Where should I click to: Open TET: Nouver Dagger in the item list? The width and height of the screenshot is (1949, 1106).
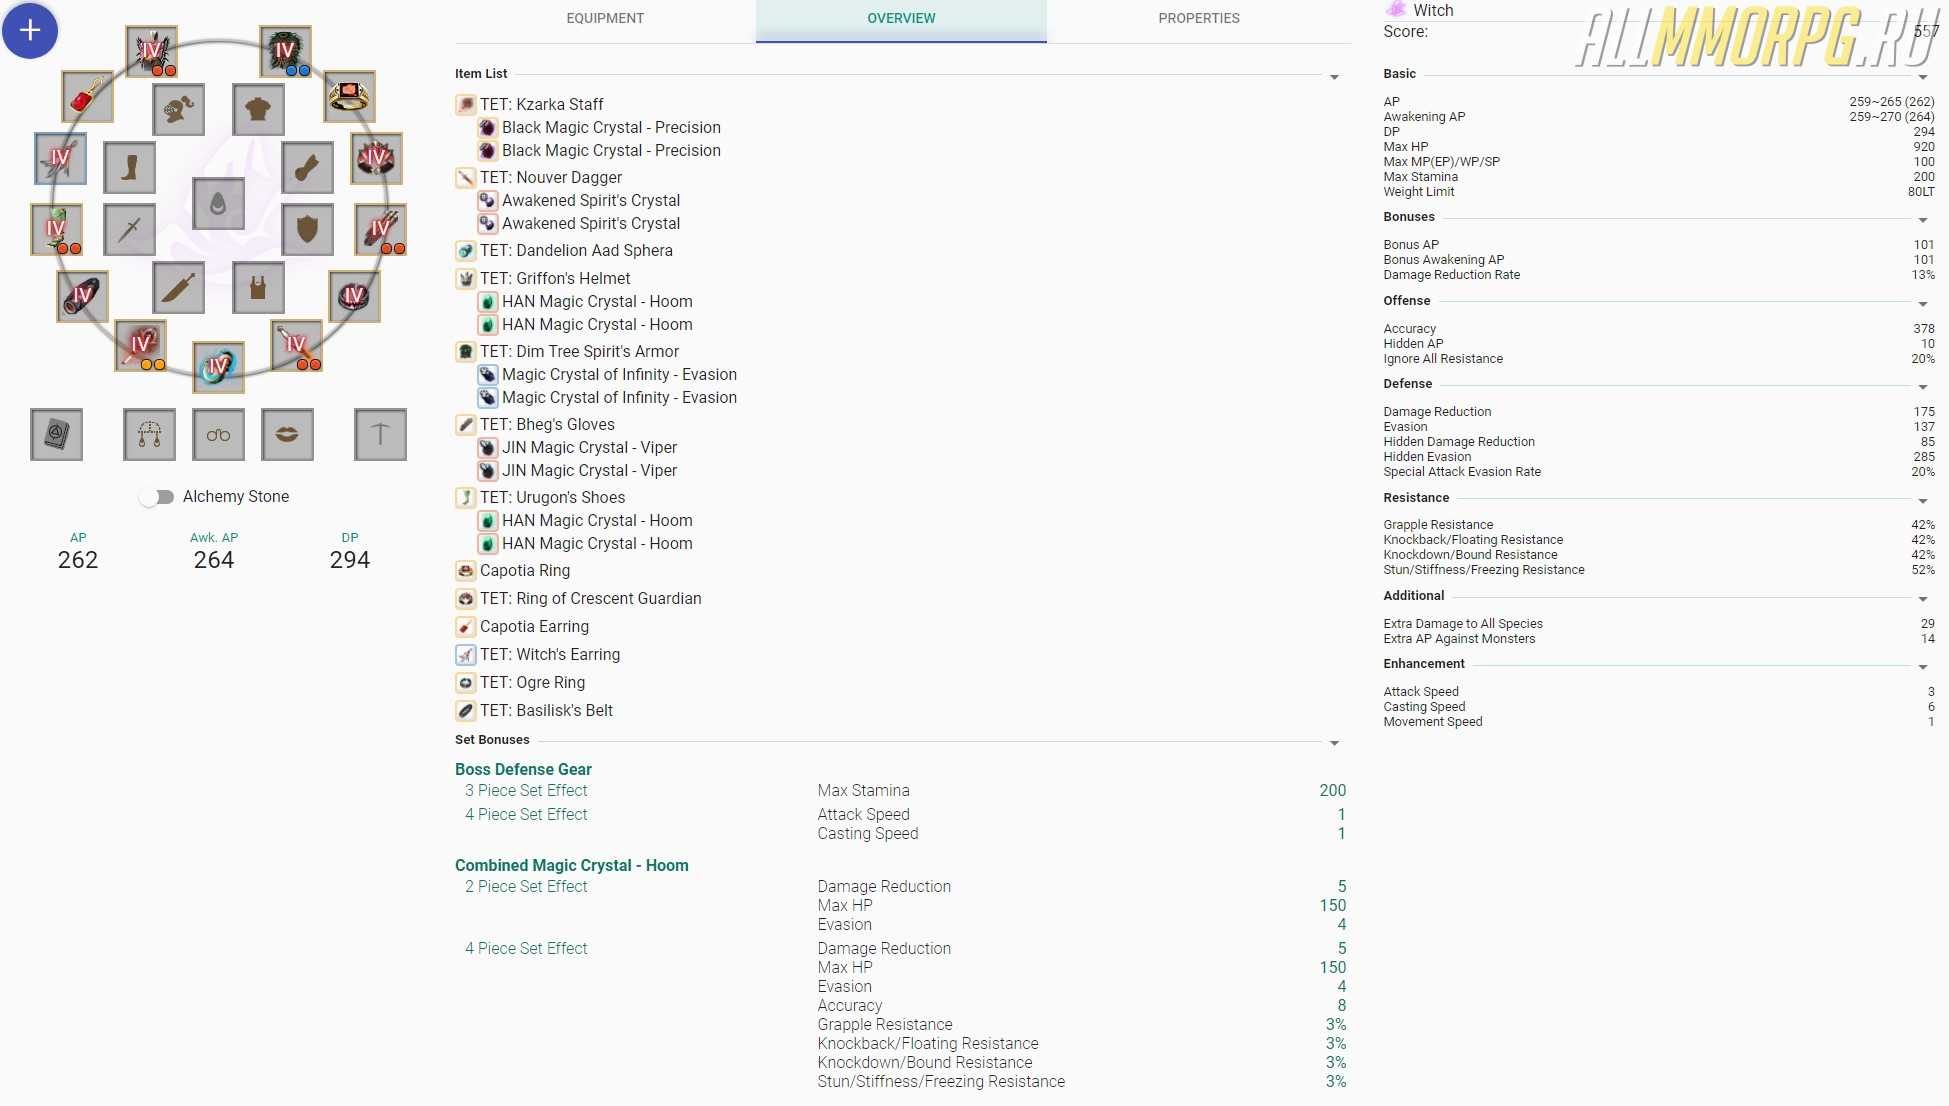pos(551,177)
